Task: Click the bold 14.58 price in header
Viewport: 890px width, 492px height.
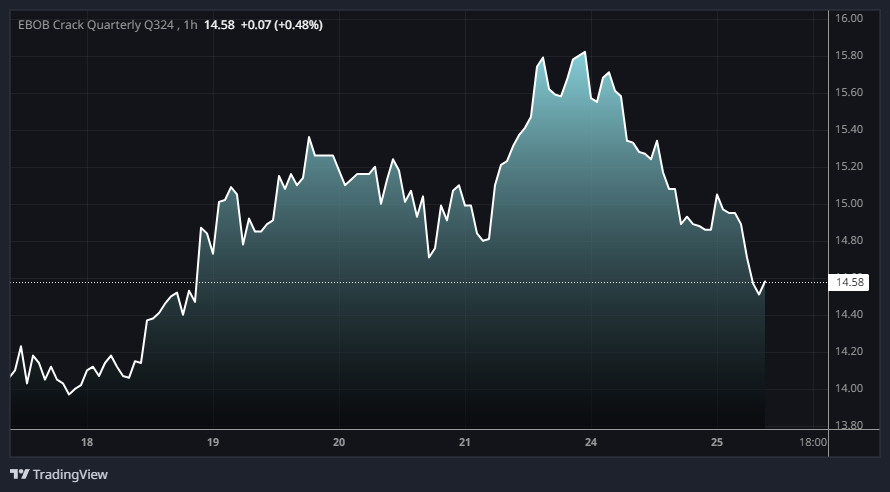Action: click(x=219, y=24)
